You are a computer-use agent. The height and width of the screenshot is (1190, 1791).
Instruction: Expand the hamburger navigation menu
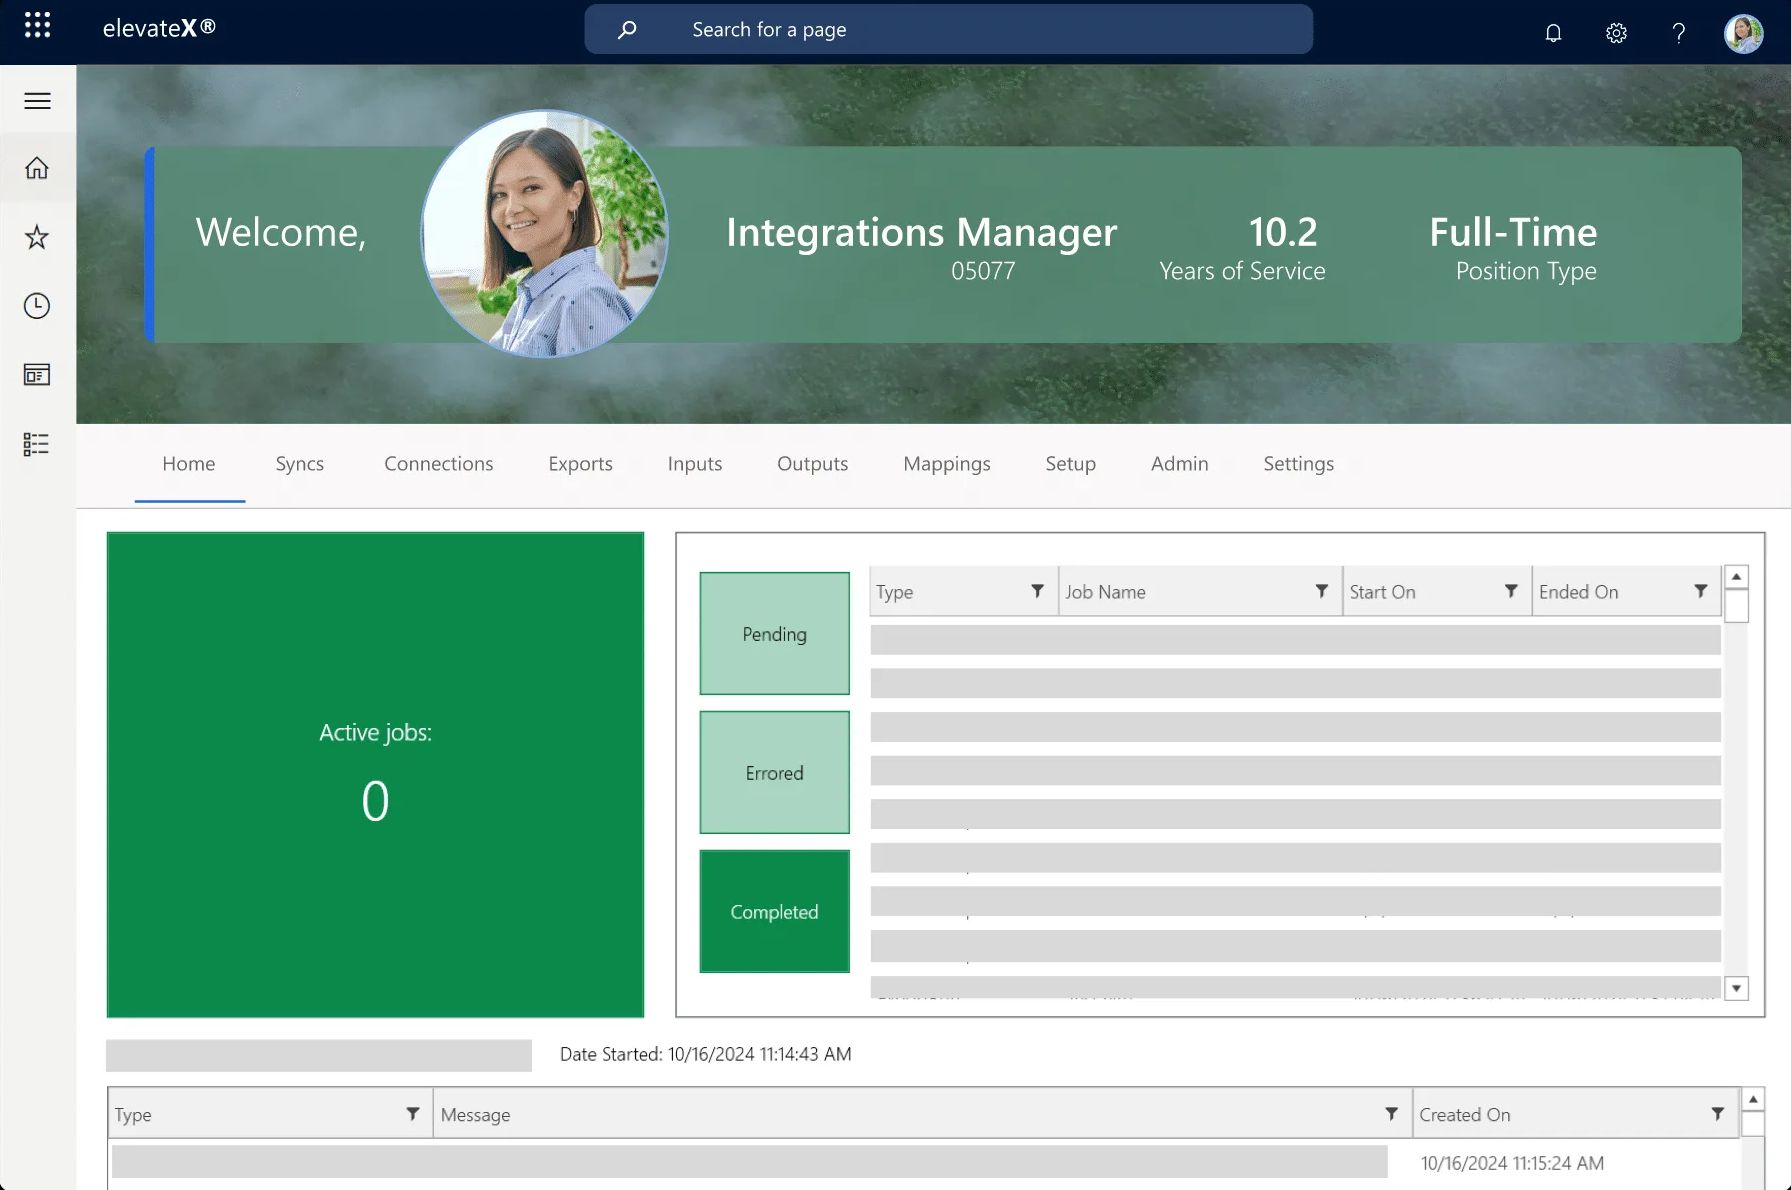point(37,101)
